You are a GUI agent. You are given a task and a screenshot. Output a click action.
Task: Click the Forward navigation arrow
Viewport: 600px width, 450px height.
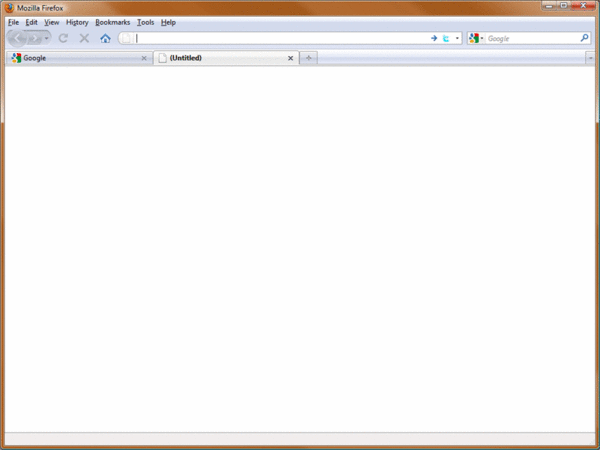pyautogui.click(x=35, y=38)
